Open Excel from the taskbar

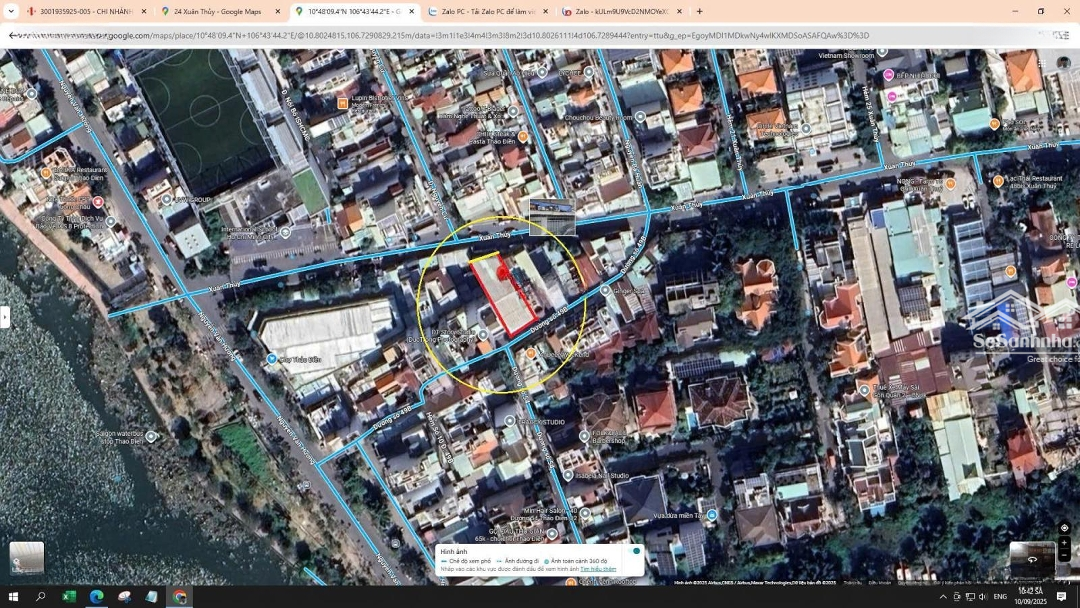click(x=69, y=597)
